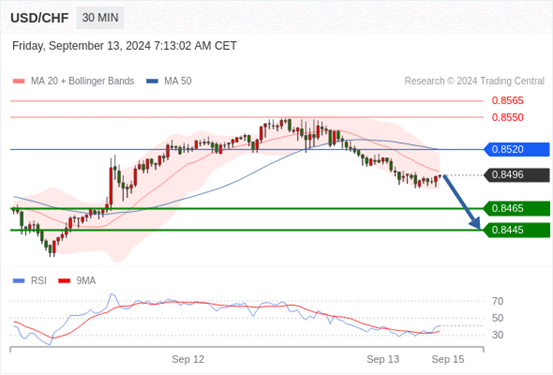553x375 pixels.
Task: Click the green 0.8465 support tag
Action: pos(517,208)
